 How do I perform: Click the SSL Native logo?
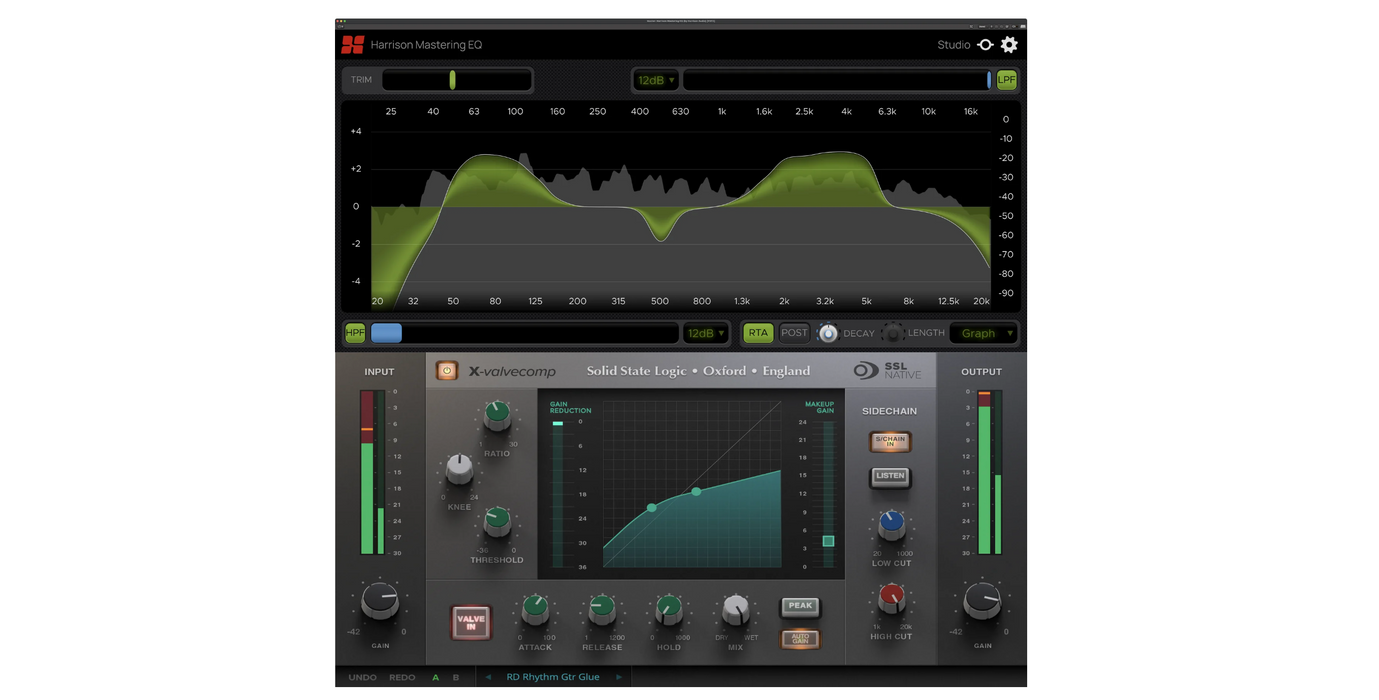[x=887, y=371]
